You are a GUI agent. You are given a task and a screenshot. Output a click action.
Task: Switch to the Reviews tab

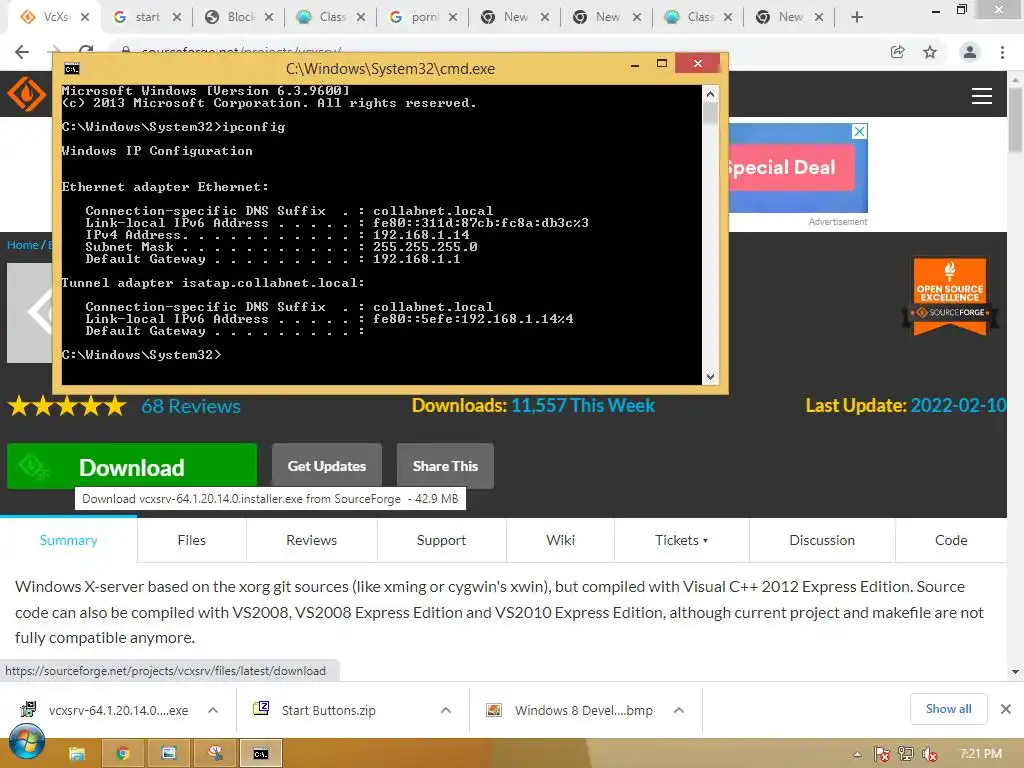click(312, 540)
